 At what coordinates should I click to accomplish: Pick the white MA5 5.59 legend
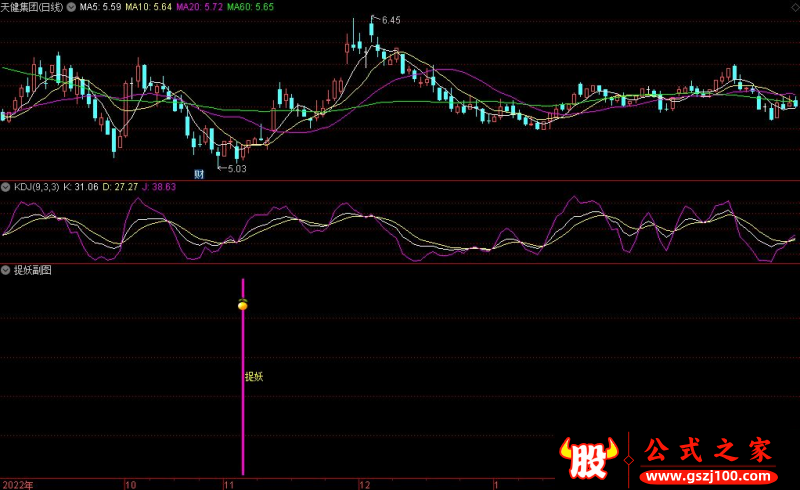coord(100,6)
